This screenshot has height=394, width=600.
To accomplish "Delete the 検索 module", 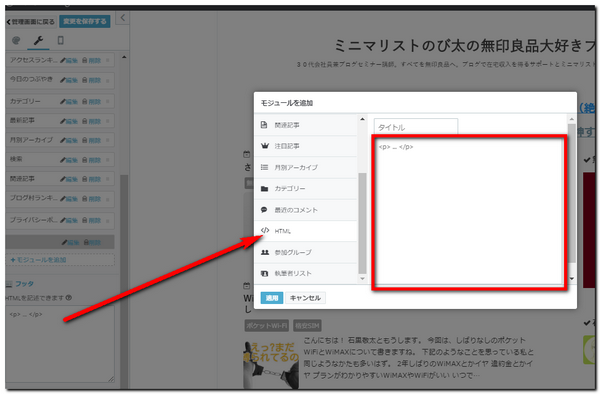I will 91,160.
